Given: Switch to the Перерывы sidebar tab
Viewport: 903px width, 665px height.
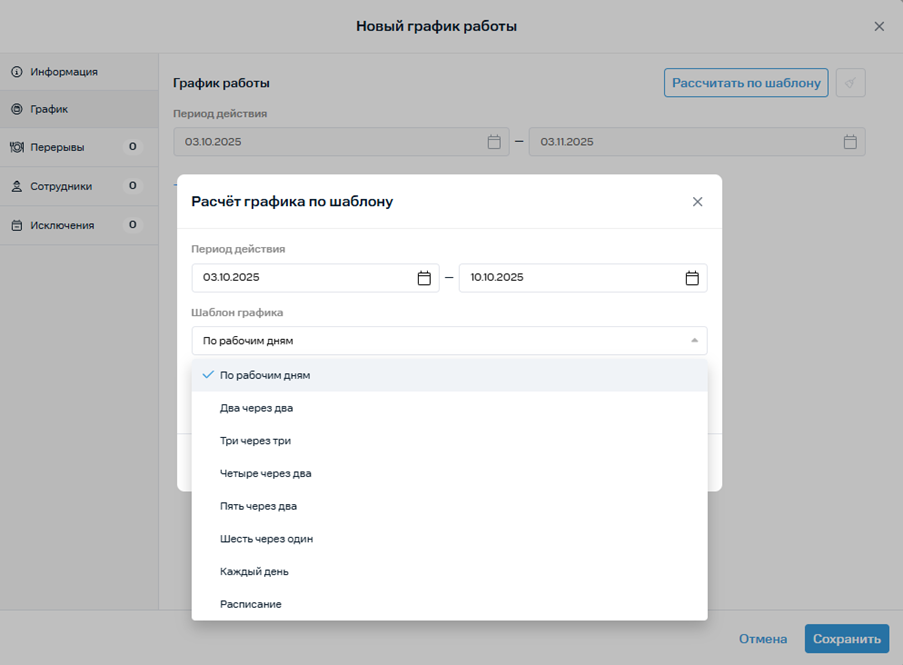Looking at the screenshot, I should coord(57,147).
